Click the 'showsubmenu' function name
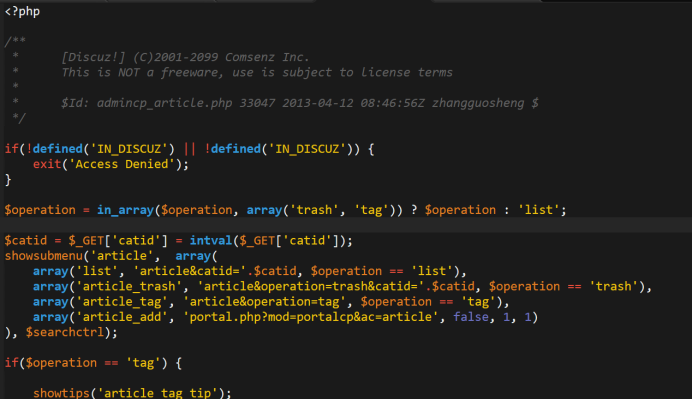 tap(43, 256)
